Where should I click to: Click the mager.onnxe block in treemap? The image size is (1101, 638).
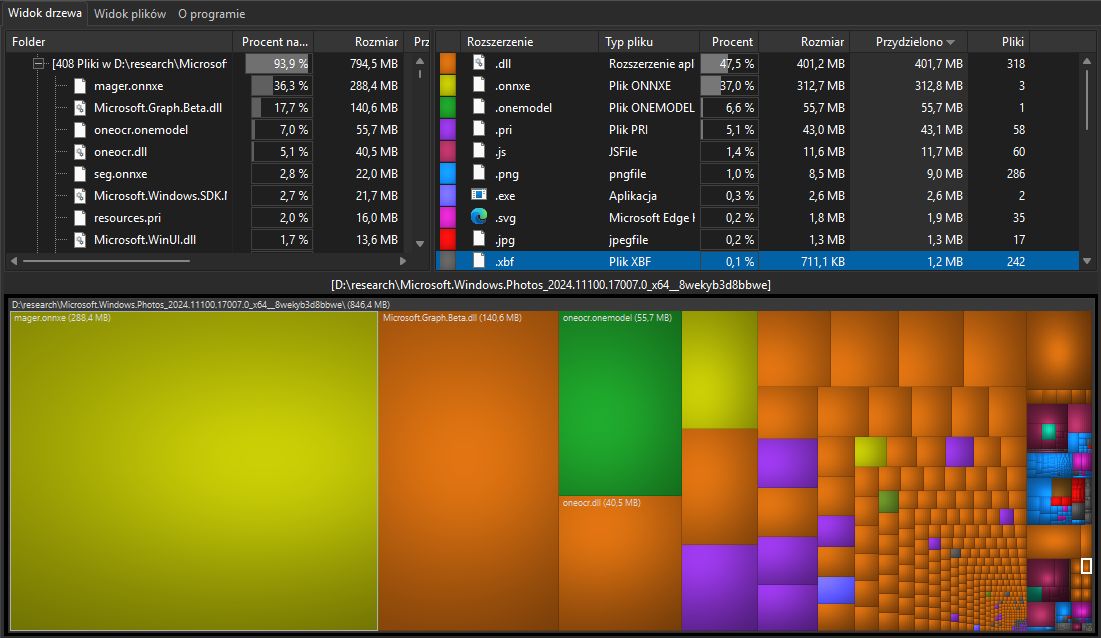[194, 471]
